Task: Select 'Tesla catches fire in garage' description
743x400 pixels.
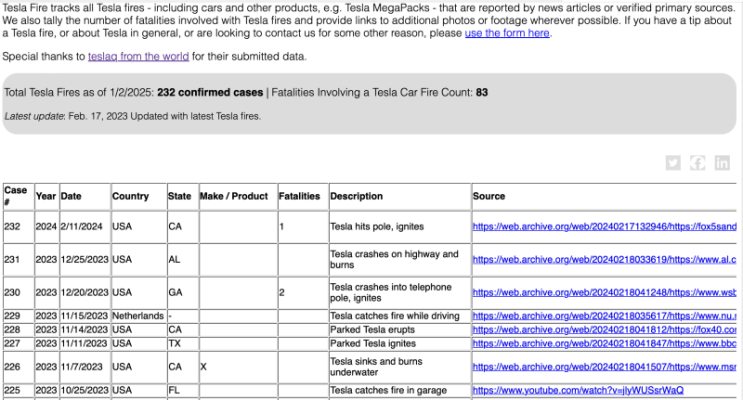Action: 389,390
